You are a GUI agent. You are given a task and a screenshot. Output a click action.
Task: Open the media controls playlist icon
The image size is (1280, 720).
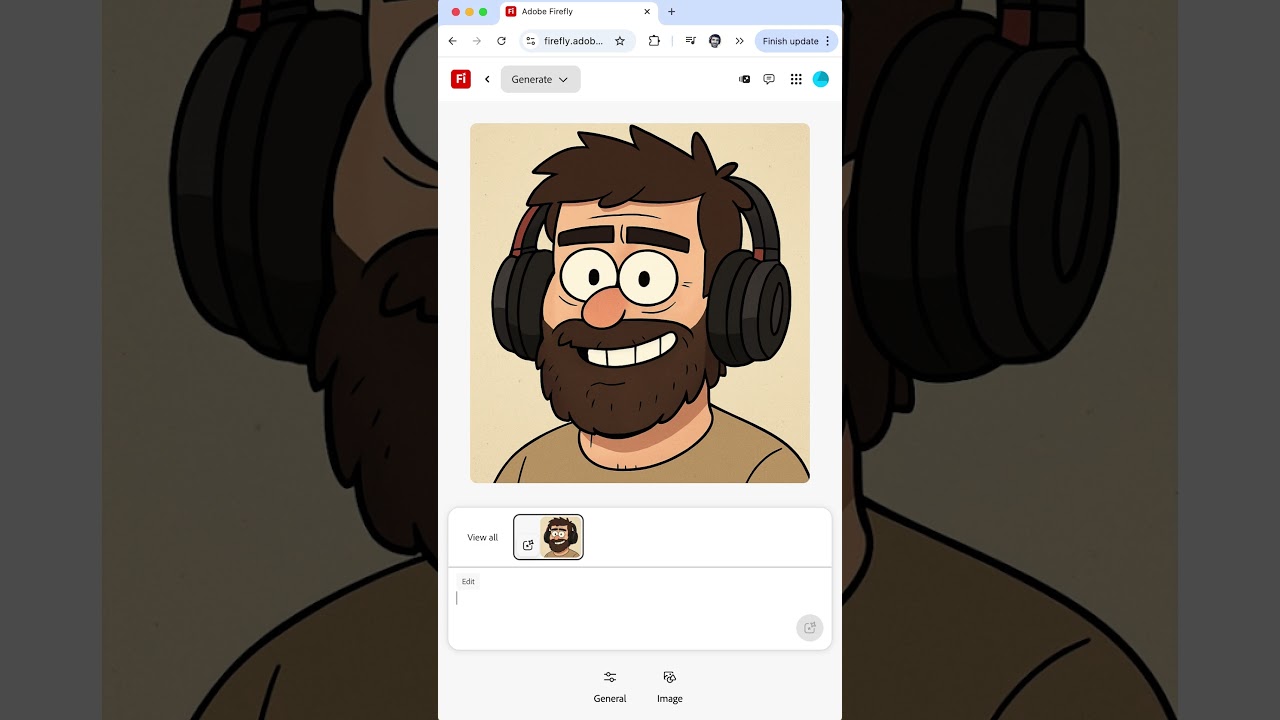(x=690, y=41)
